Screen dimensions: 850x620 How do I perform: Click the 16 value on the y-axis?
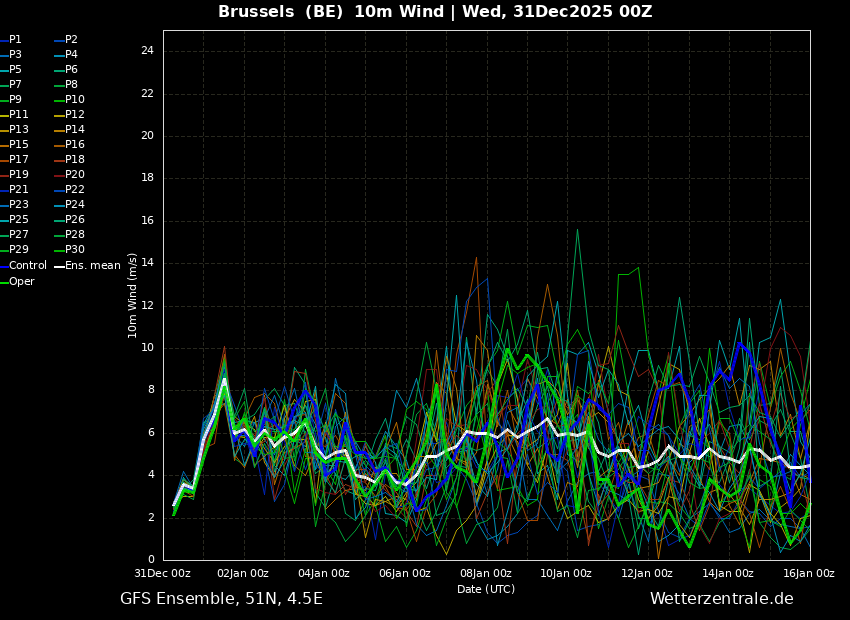tap(147, 221)
